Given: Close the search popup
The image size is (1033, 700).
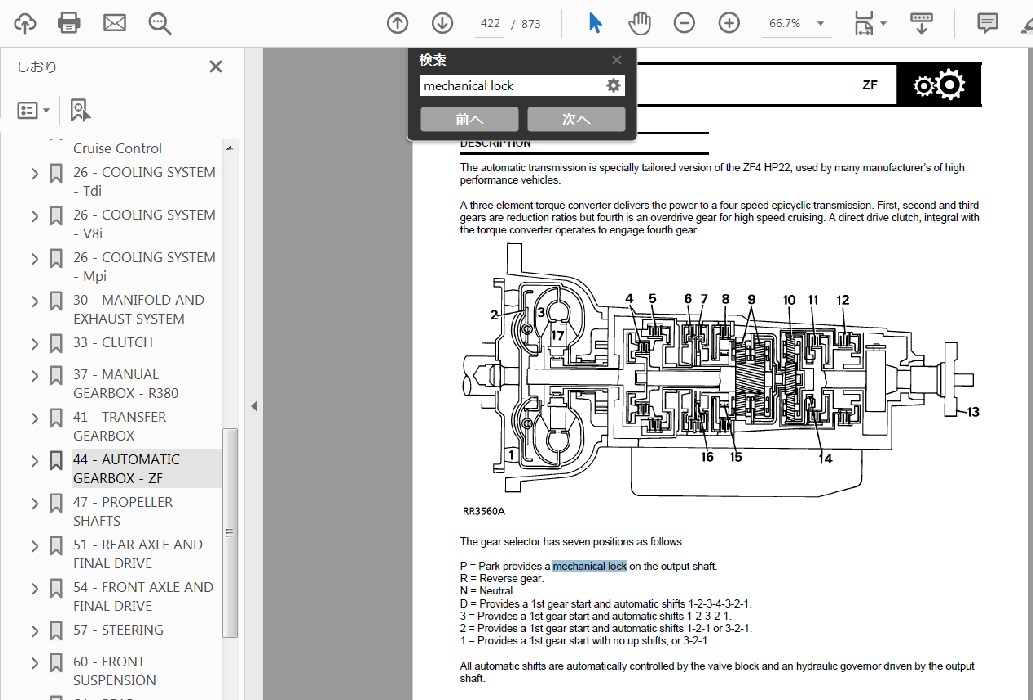Looking at the screenshot, I should [x=617, y=60].
